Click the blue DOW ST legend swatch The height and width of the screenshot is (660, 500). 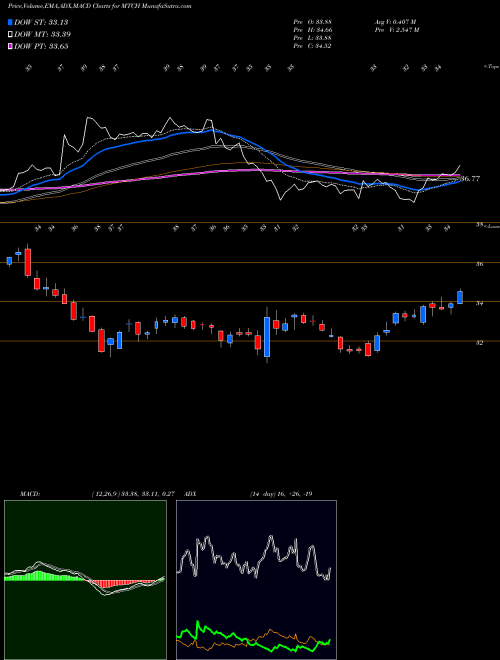click(10, 22)
